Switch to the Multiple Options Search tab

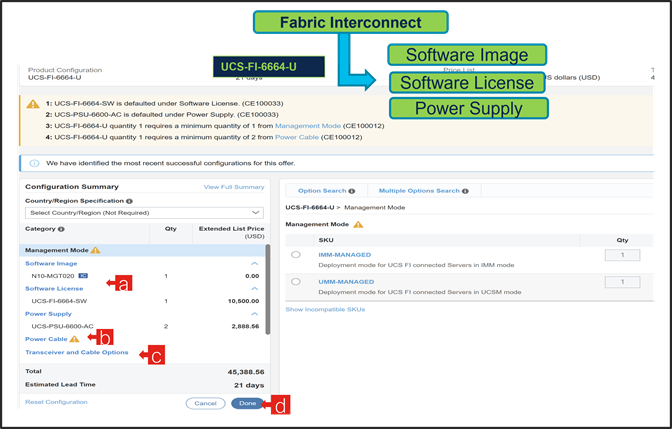pos(424,191)
